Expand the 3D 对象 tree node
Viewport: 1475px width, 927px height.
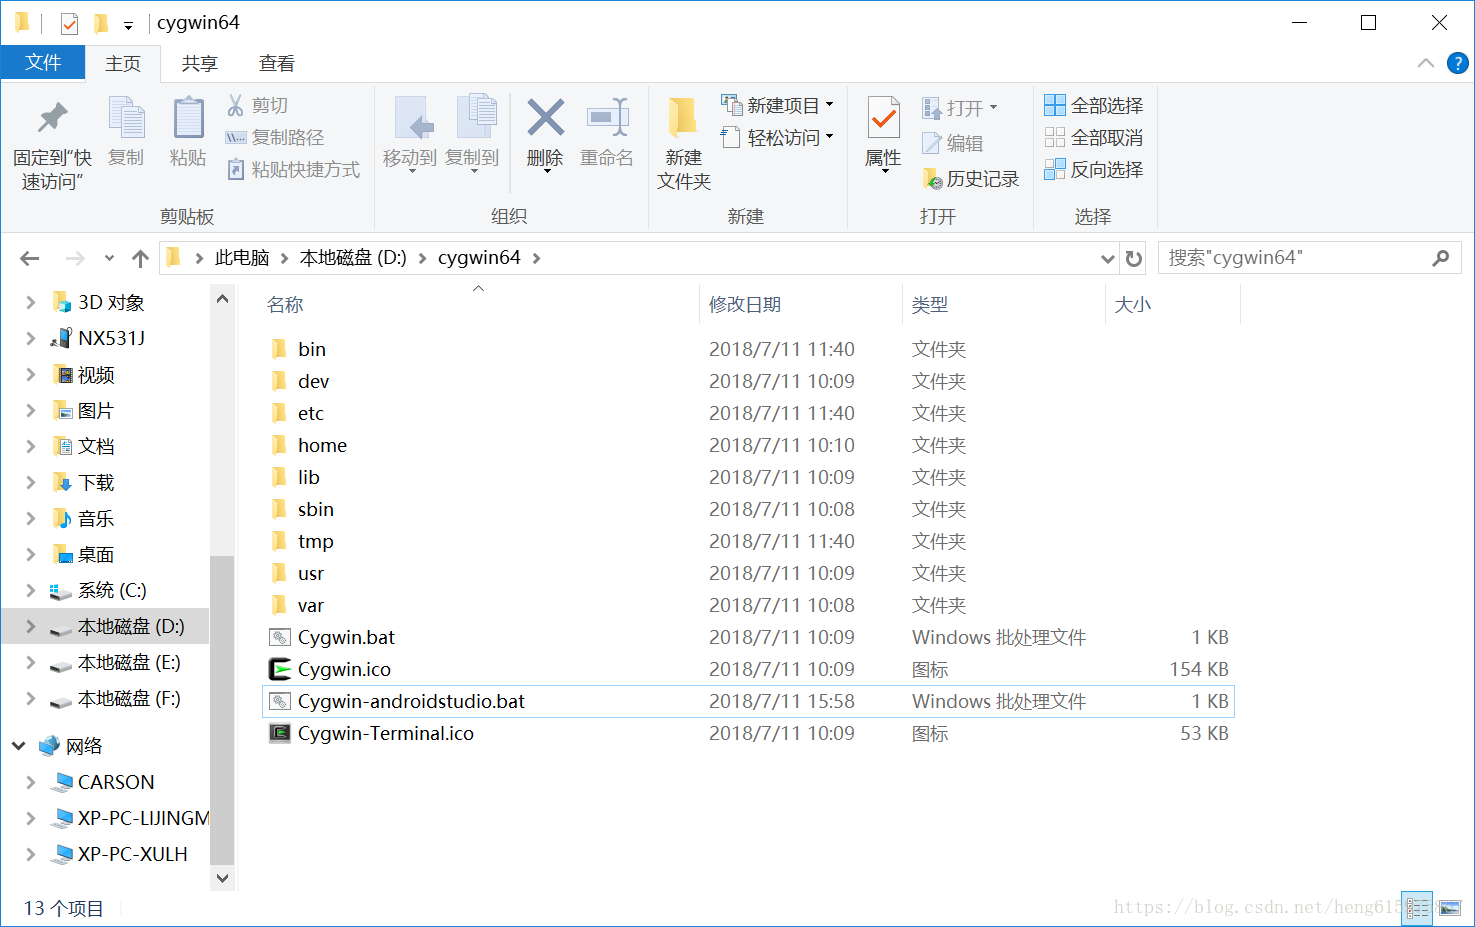[30, 302]
